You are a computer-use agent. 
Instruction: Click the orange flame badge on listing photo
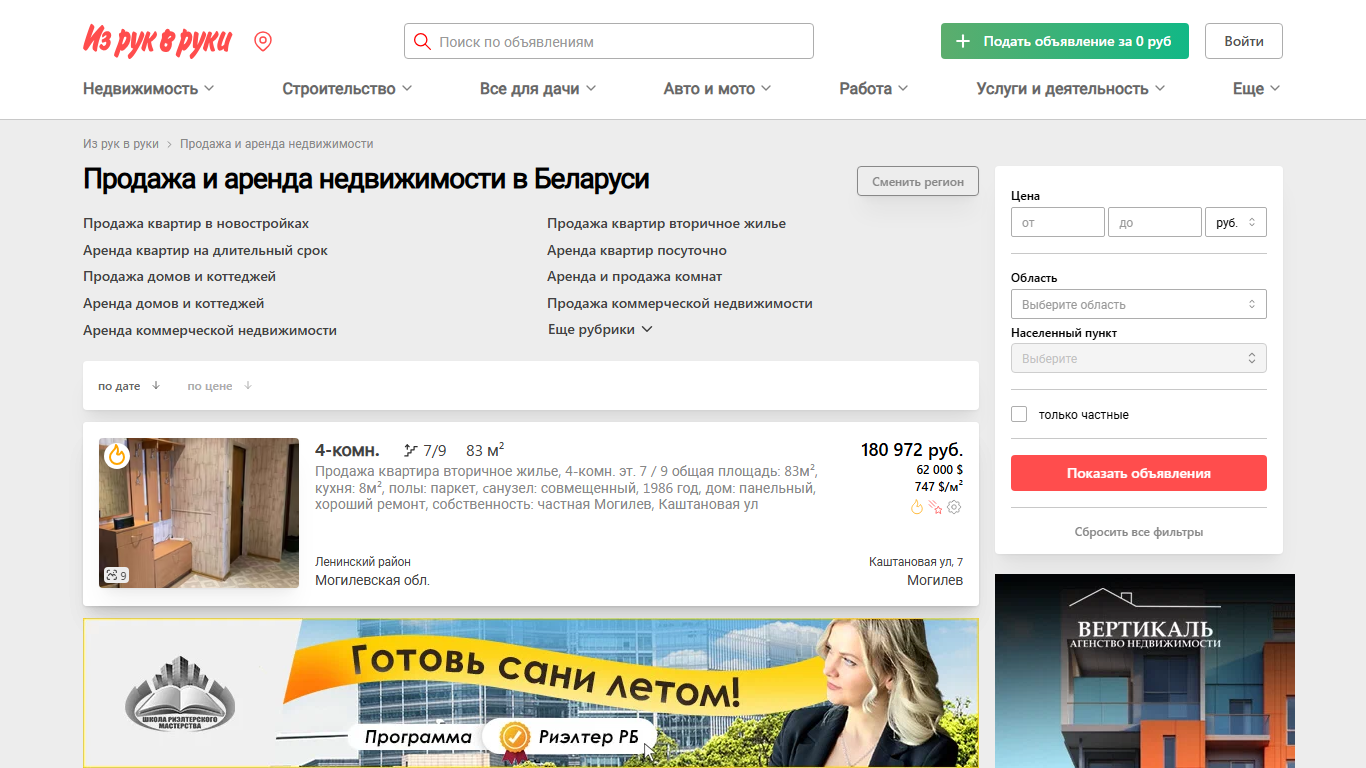coord(117,455)
